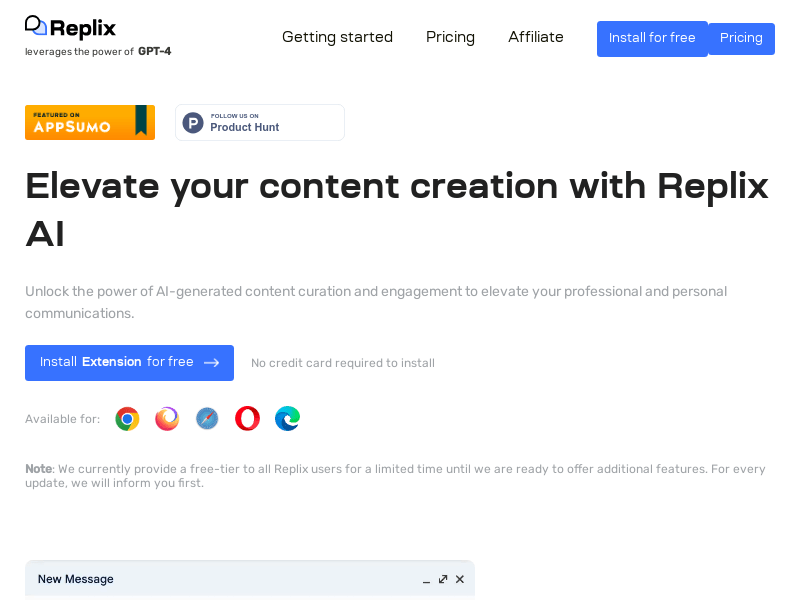This screenshot has width=800, height=600.
Task: Open the Getting started menu item
Action: (x=337, y=37)
